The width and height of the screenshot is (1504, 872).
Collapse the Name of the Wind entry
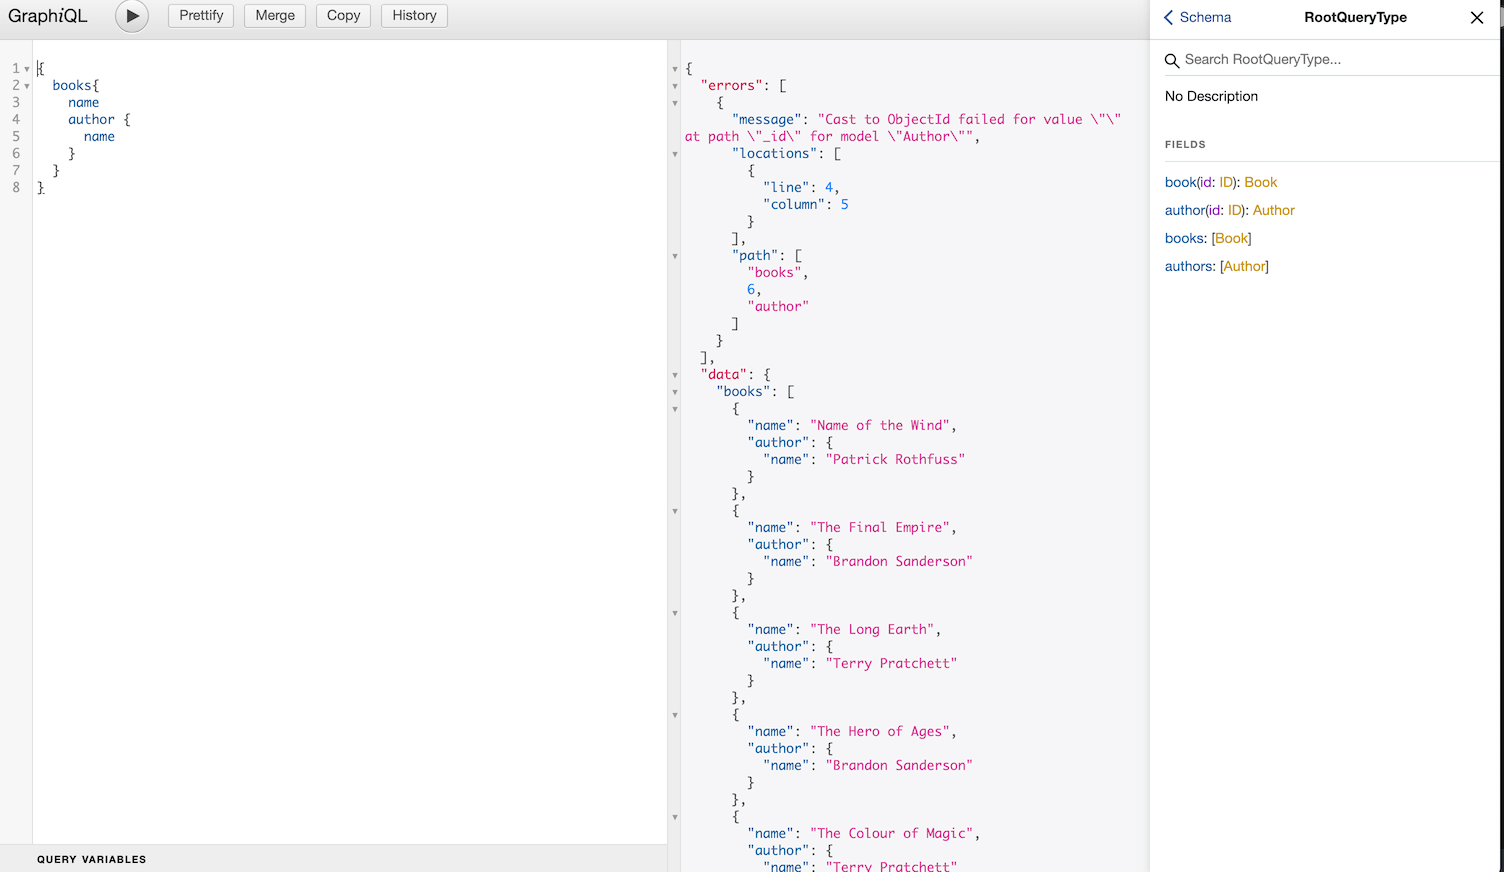(675, 409)
